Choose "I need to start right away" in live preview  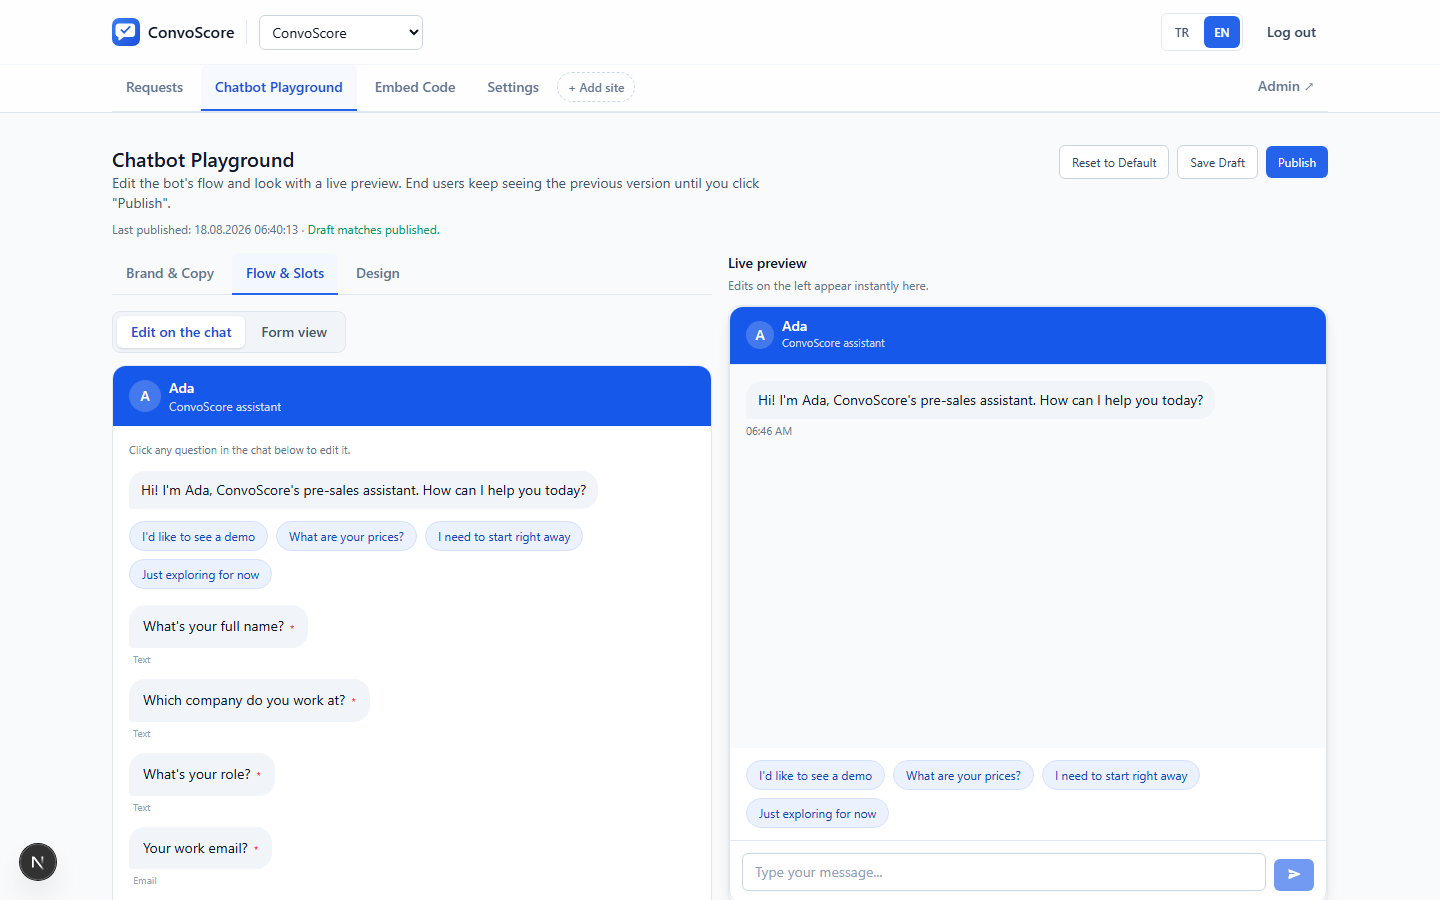pyautogui.click(x=1121, y=776)
